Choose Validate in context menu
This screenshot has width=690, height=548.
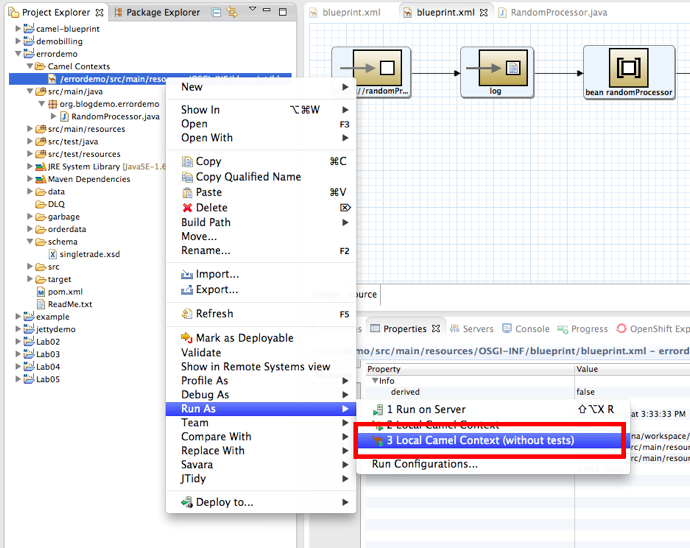(x=261, y=353)
